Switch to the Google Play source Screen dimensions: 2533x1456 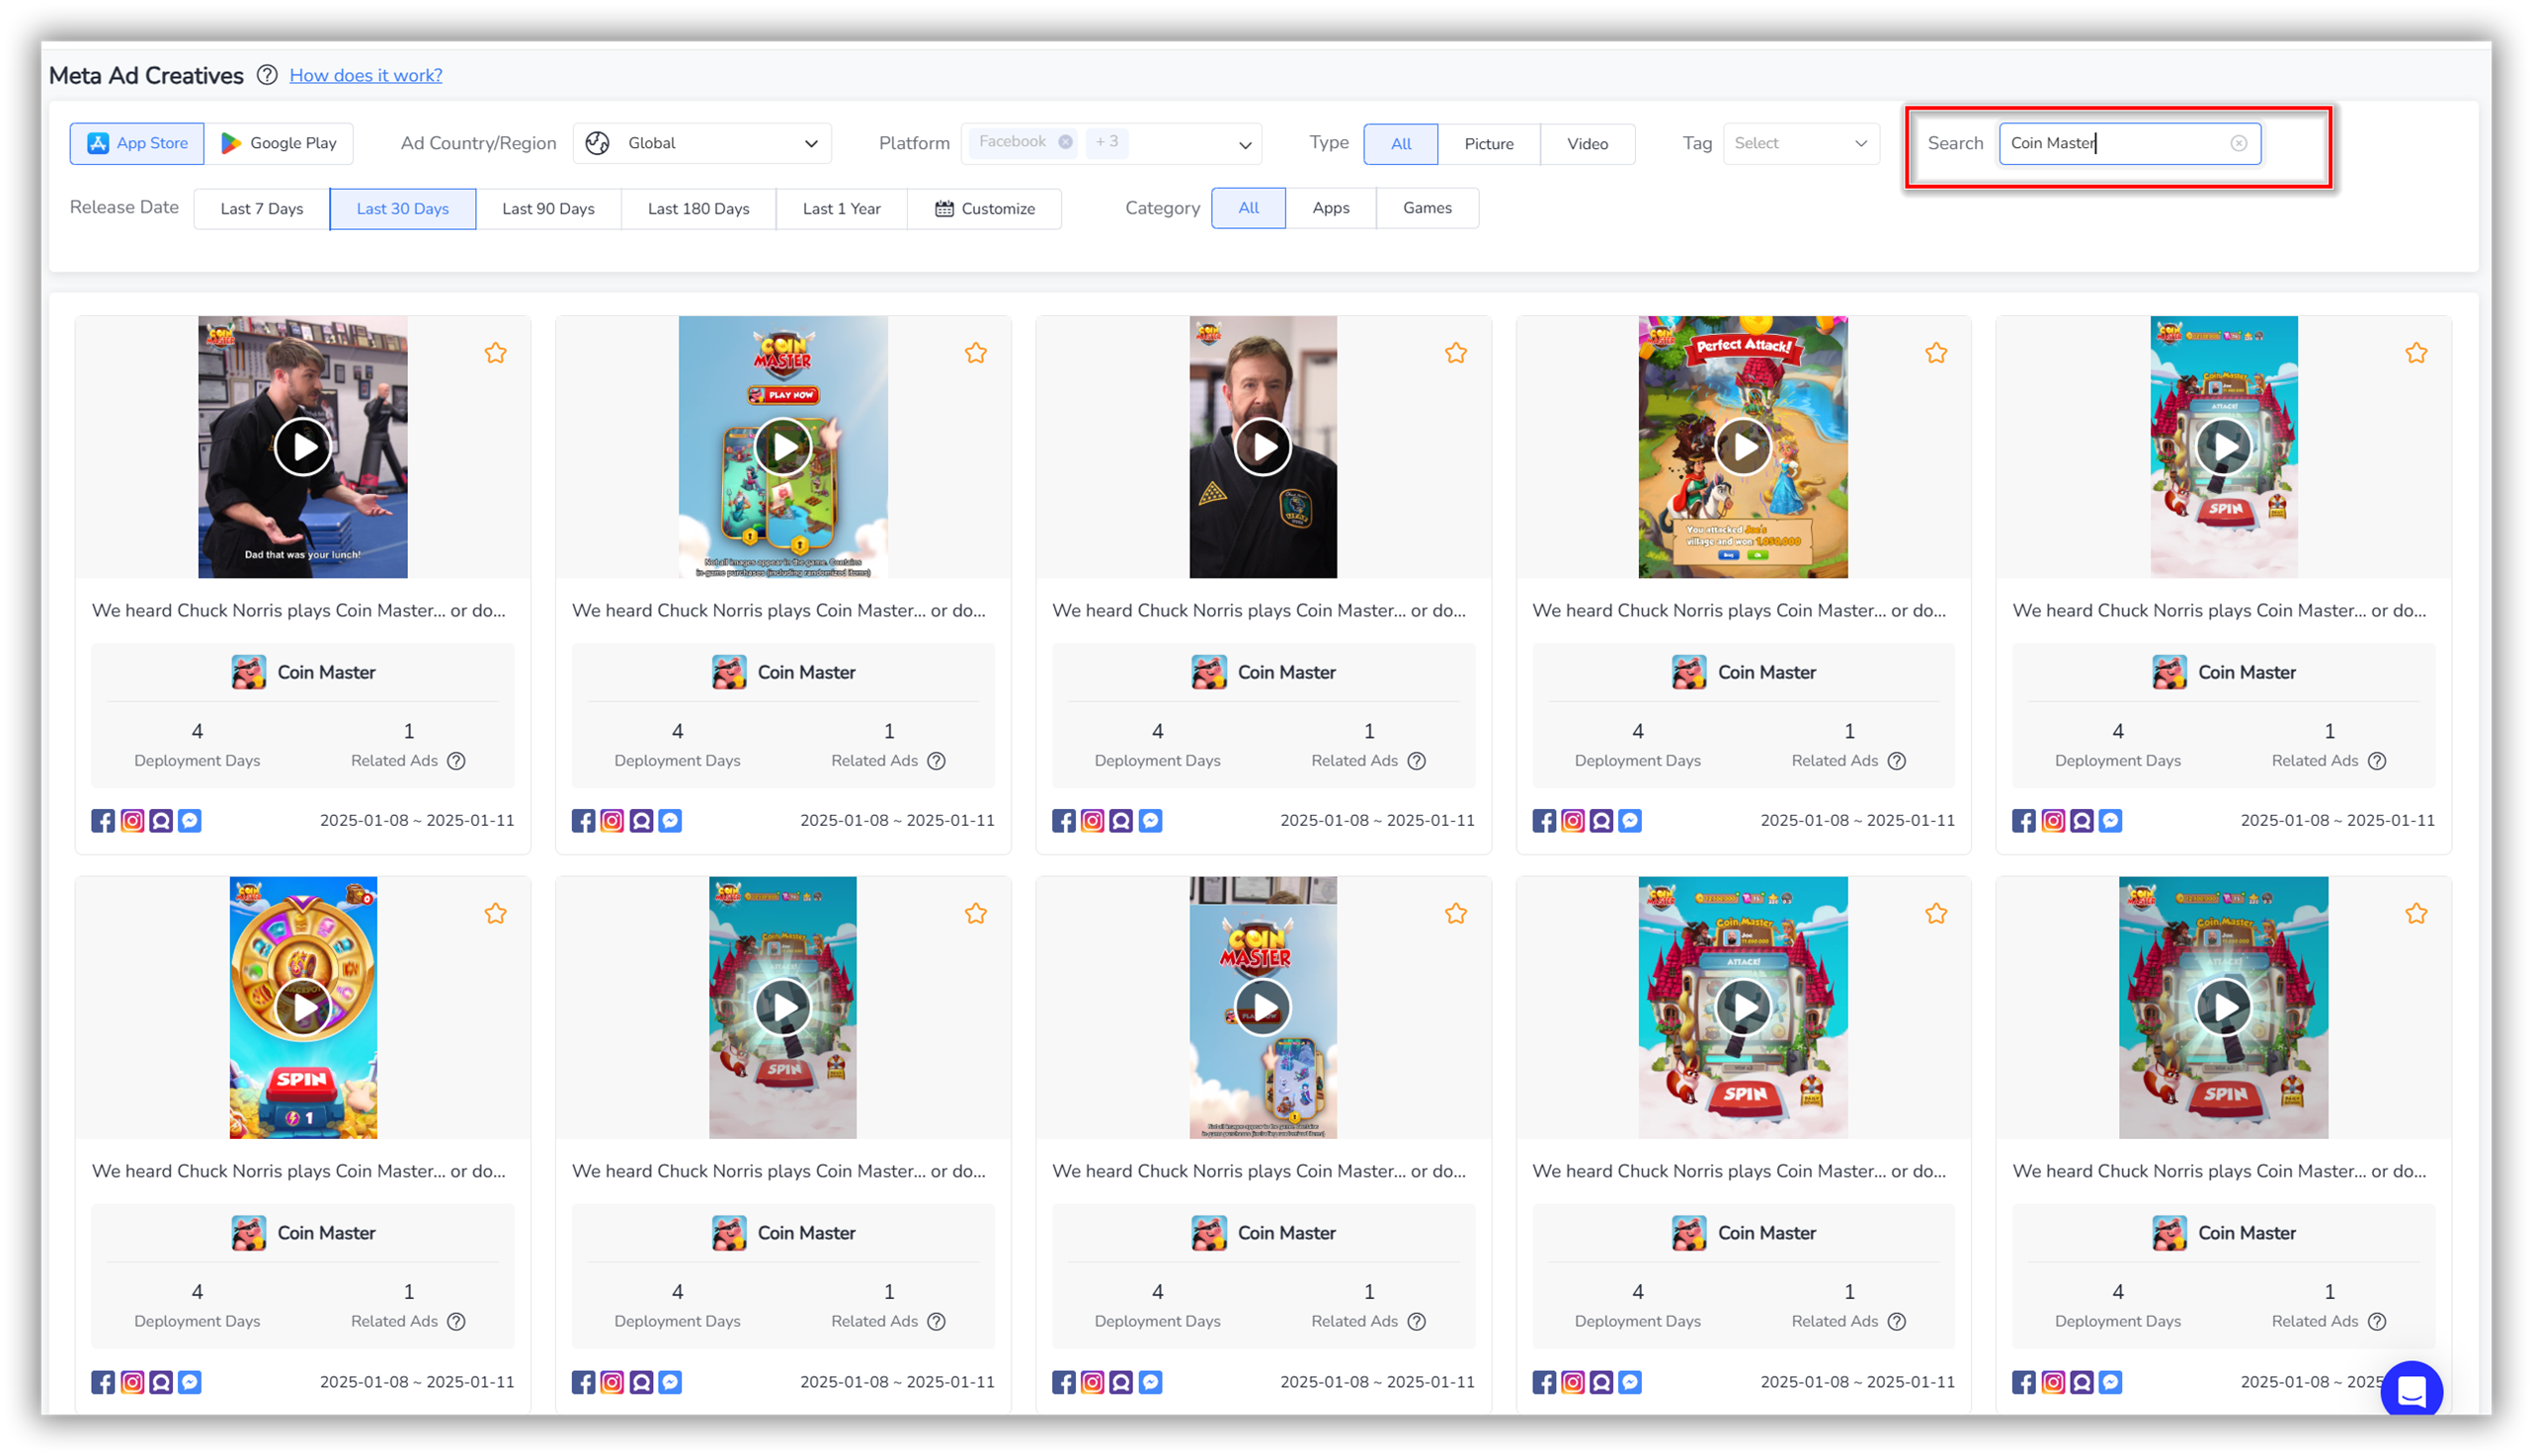point(279,143)
